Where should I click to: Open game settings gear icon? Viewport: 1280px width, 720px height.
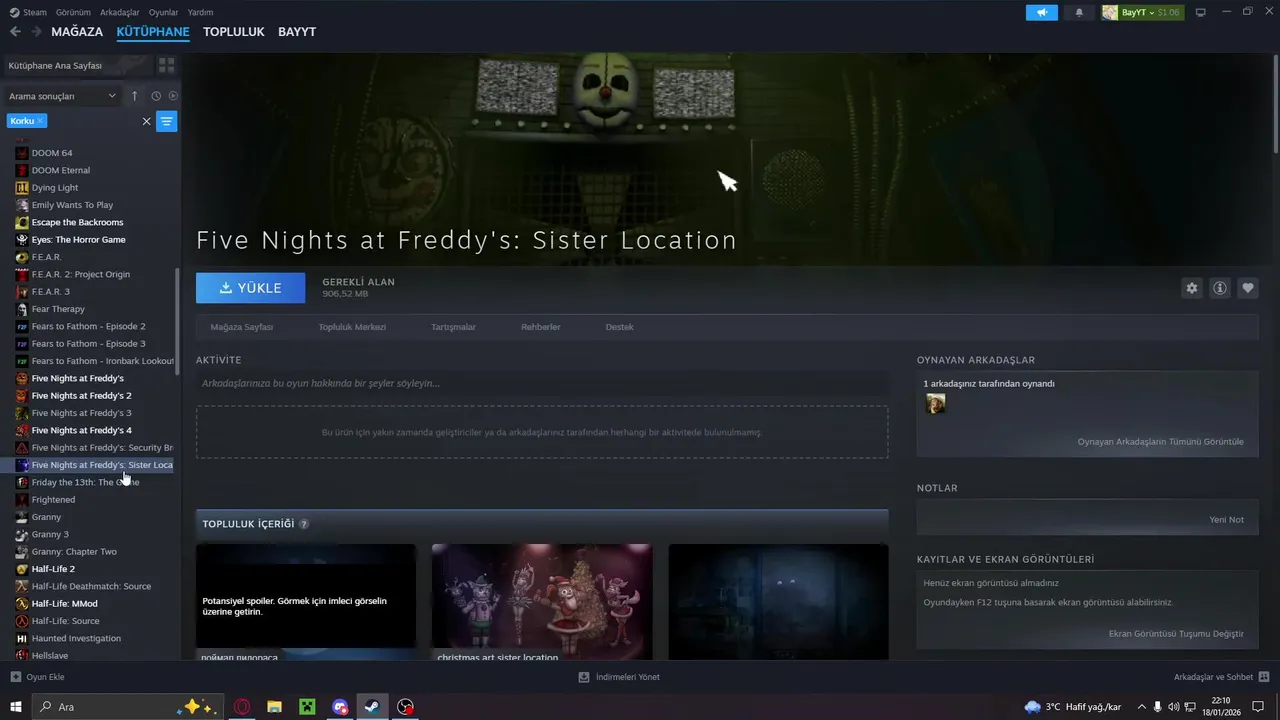tap(1192, 288)
